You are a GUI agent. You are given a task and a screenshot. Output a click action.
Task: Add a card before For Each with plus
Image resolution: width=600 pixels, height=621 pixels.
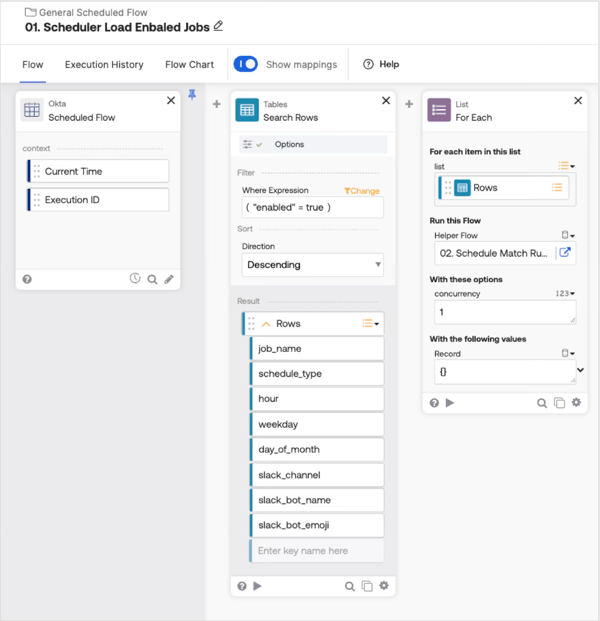pyautogui.click(x=409, y=104)
